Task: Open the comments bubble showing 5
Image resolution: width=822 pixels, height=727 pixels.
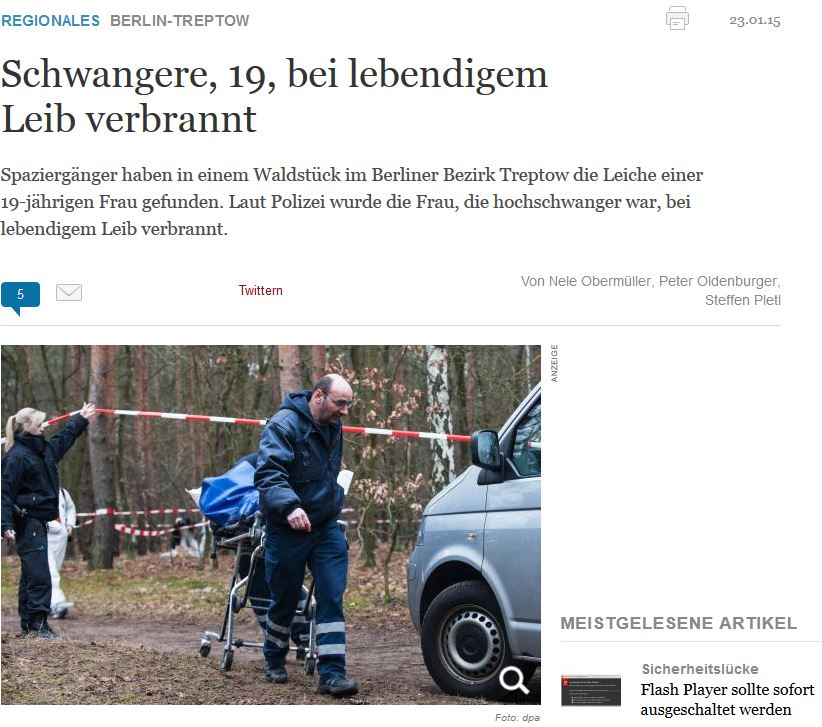Action: pos(20,298)
